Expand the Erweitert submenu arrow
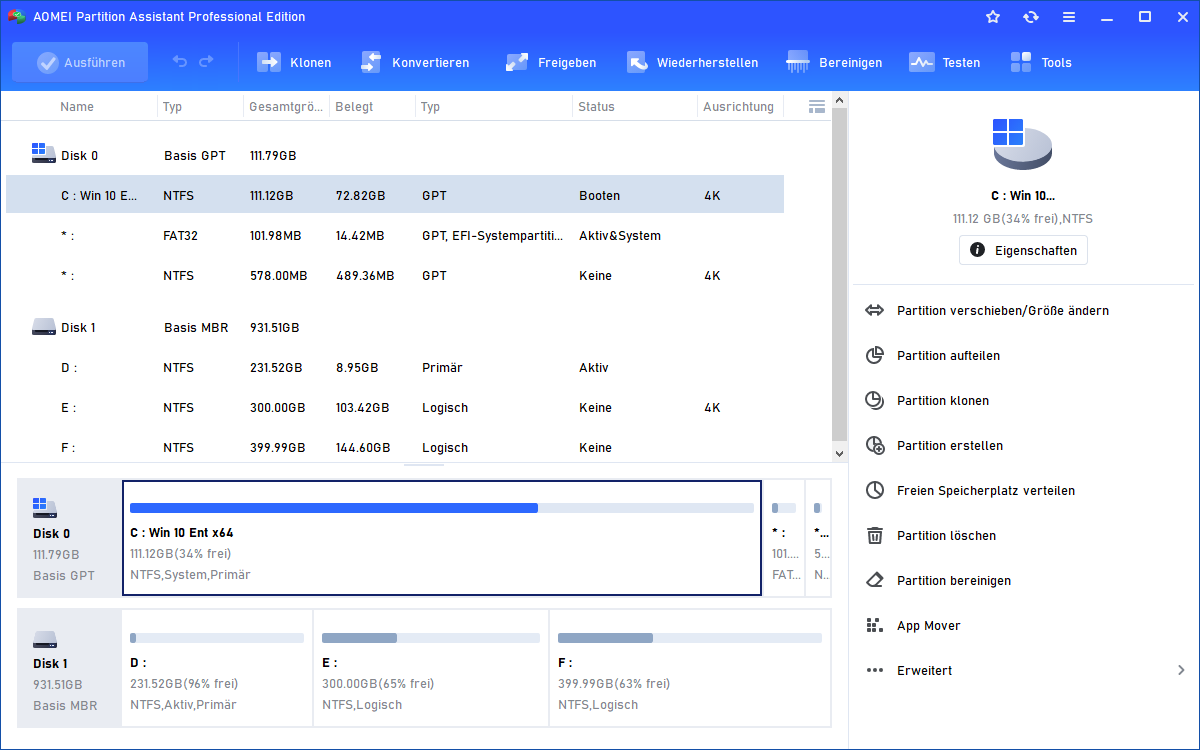This screenshot has width=1200, height=750. (x=1181, y=670)
